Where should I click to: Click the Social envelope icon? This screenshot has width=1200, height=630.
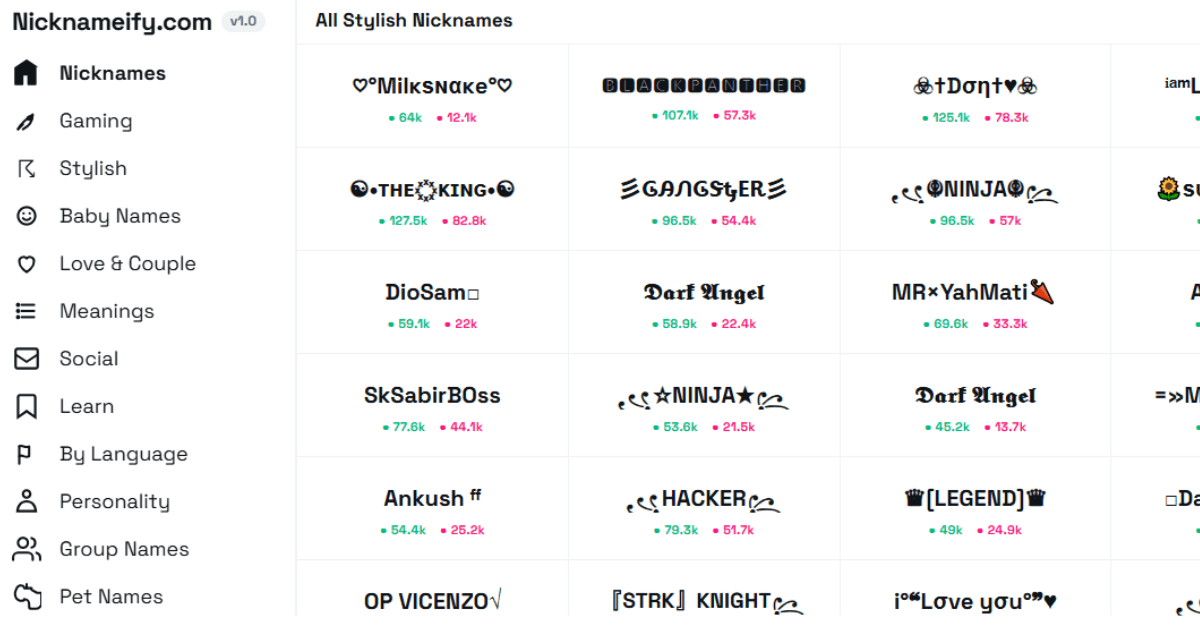(26, 359)
